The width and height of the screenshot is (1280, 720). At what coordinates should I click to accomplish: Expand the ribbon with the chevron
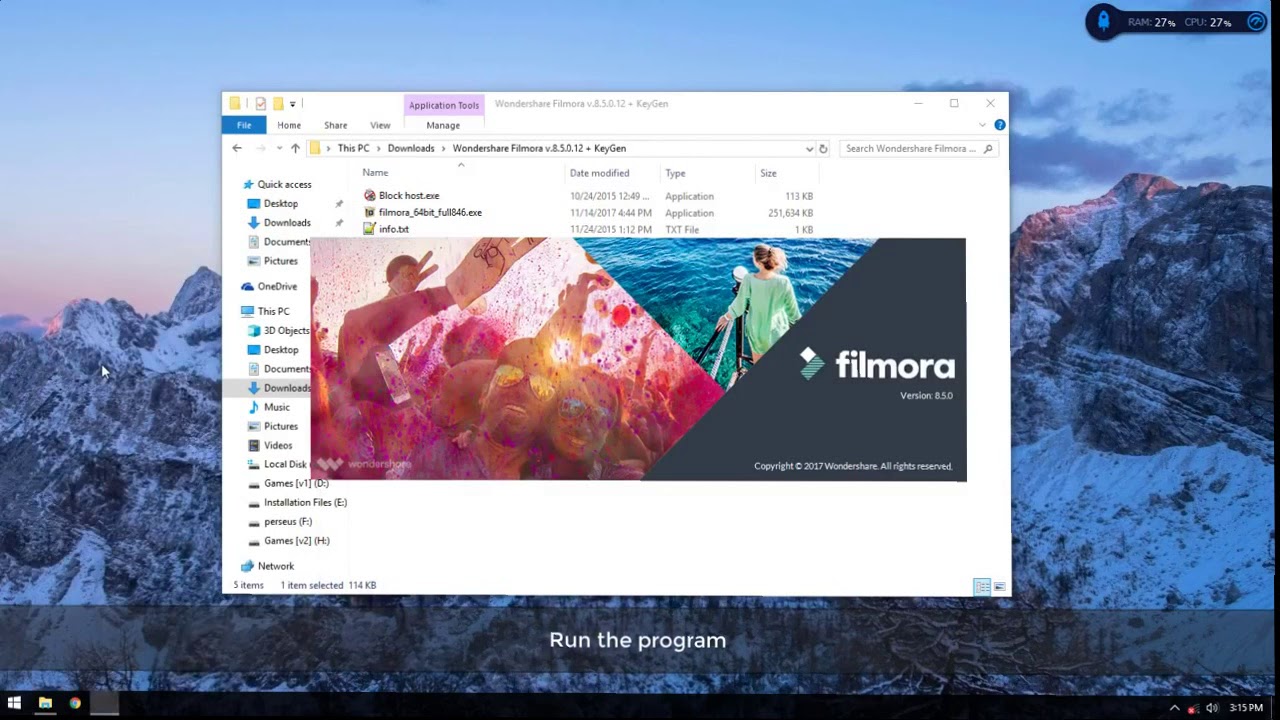982,125
